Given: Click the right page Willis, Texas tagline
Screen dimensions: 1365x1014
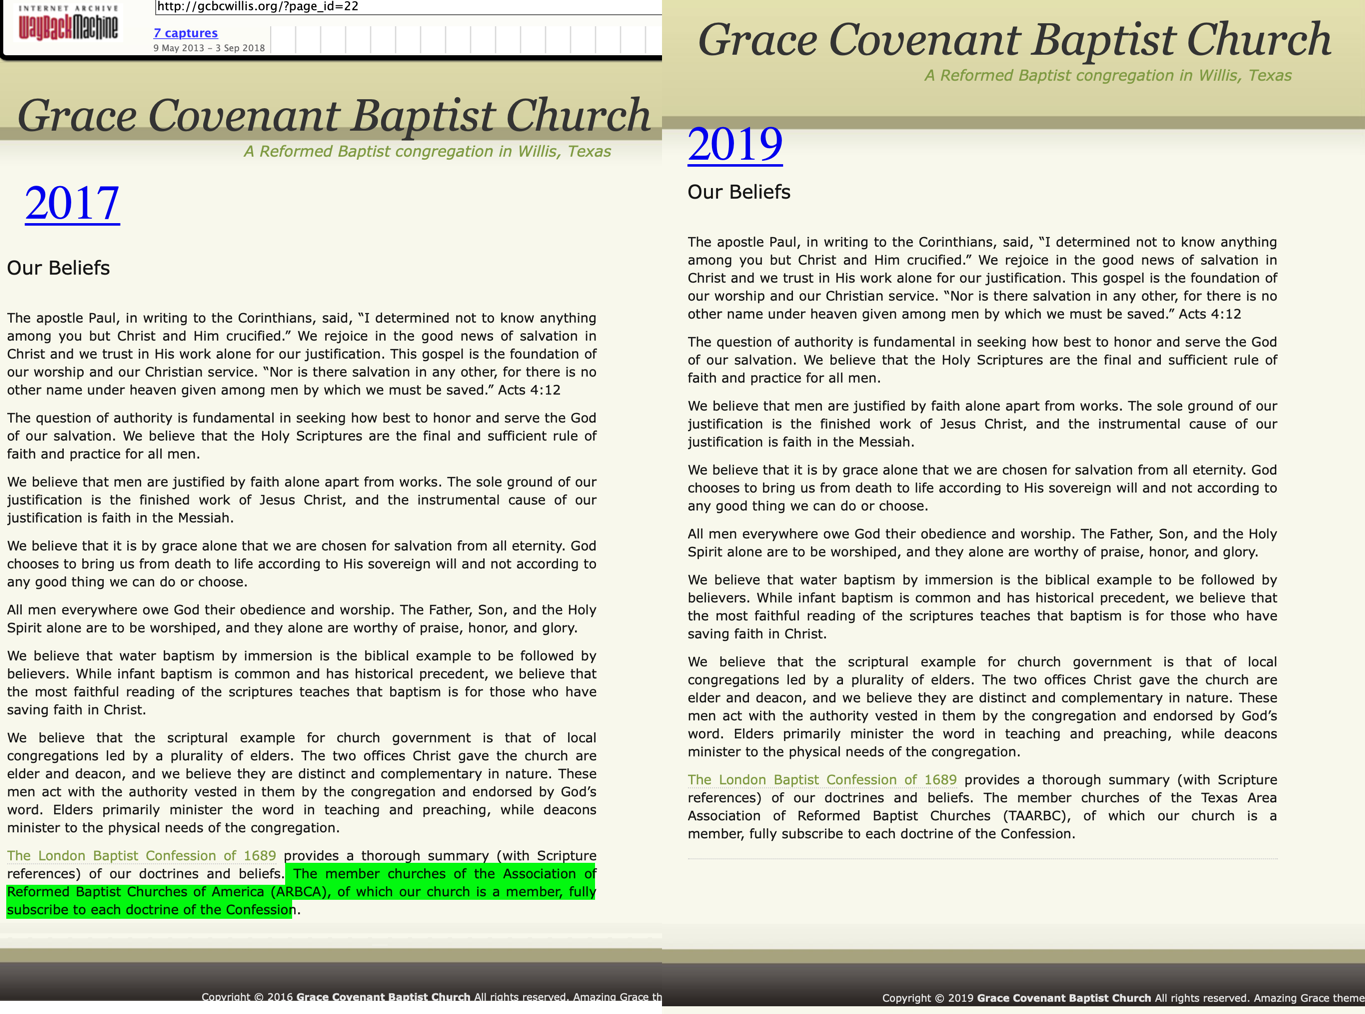Looking at the screenshot, I should [x=1107, y=76].
